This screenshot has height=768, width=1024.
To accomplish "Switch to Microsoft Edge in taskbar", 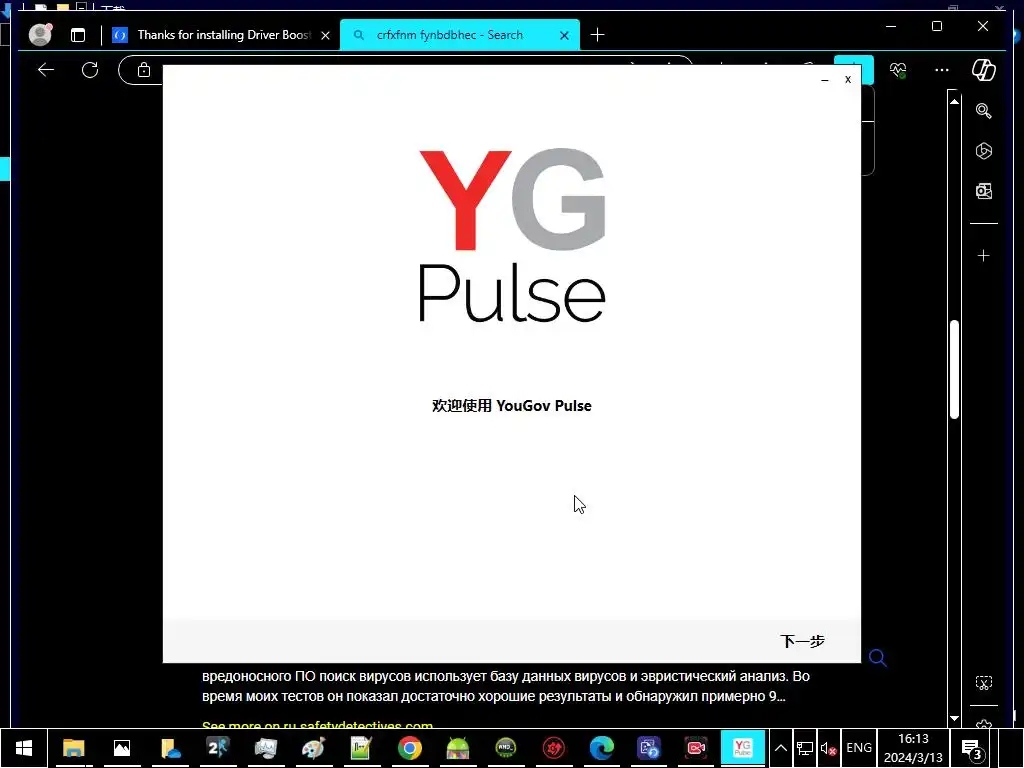I will [601, 748].
